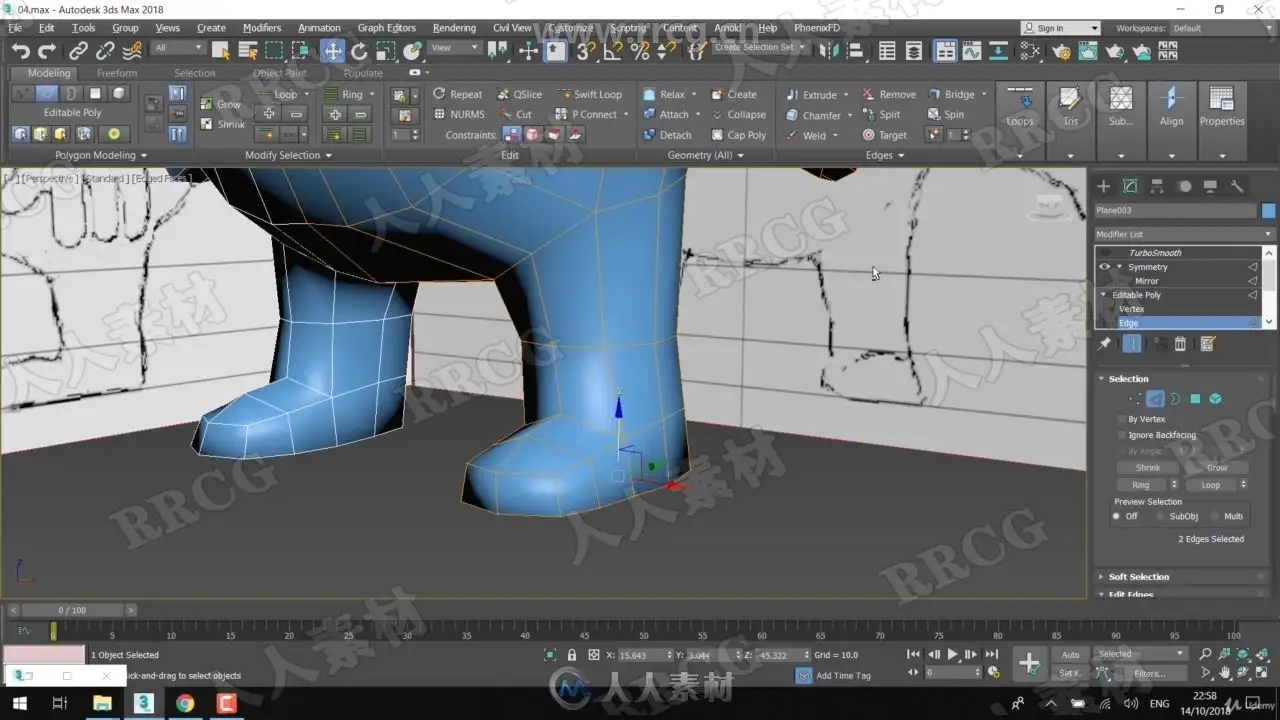Click the Shrink button in Selection rollout
Viewport: 1280px width, 720px height.
click(x=1148, y=468)
